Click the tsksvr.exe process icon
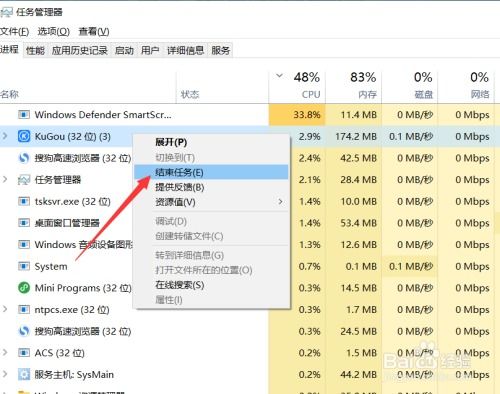Viewport: 500px width, 394px height. tap(24, 201)
